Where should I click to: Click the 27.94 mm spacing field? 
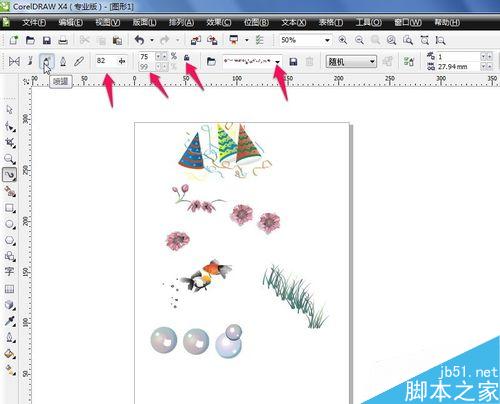click(458, 67)
